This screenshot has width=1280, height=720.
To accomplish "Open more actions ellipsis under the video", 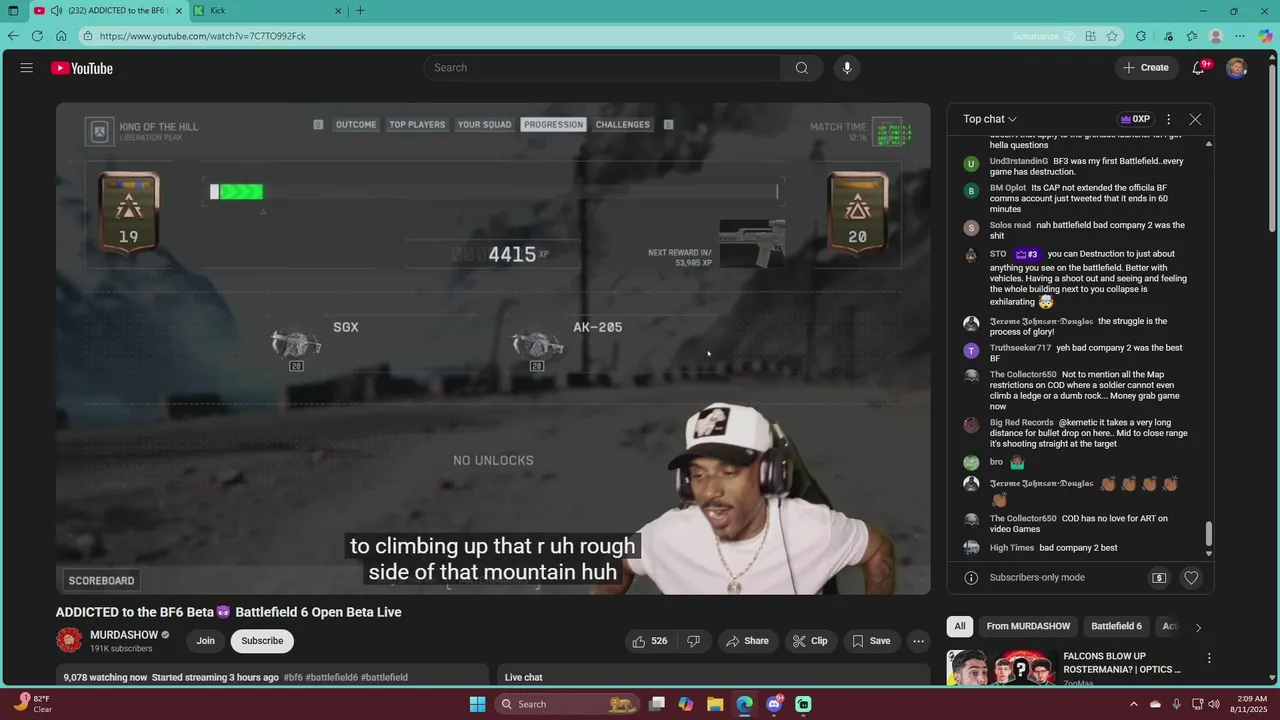I will 918,641.
